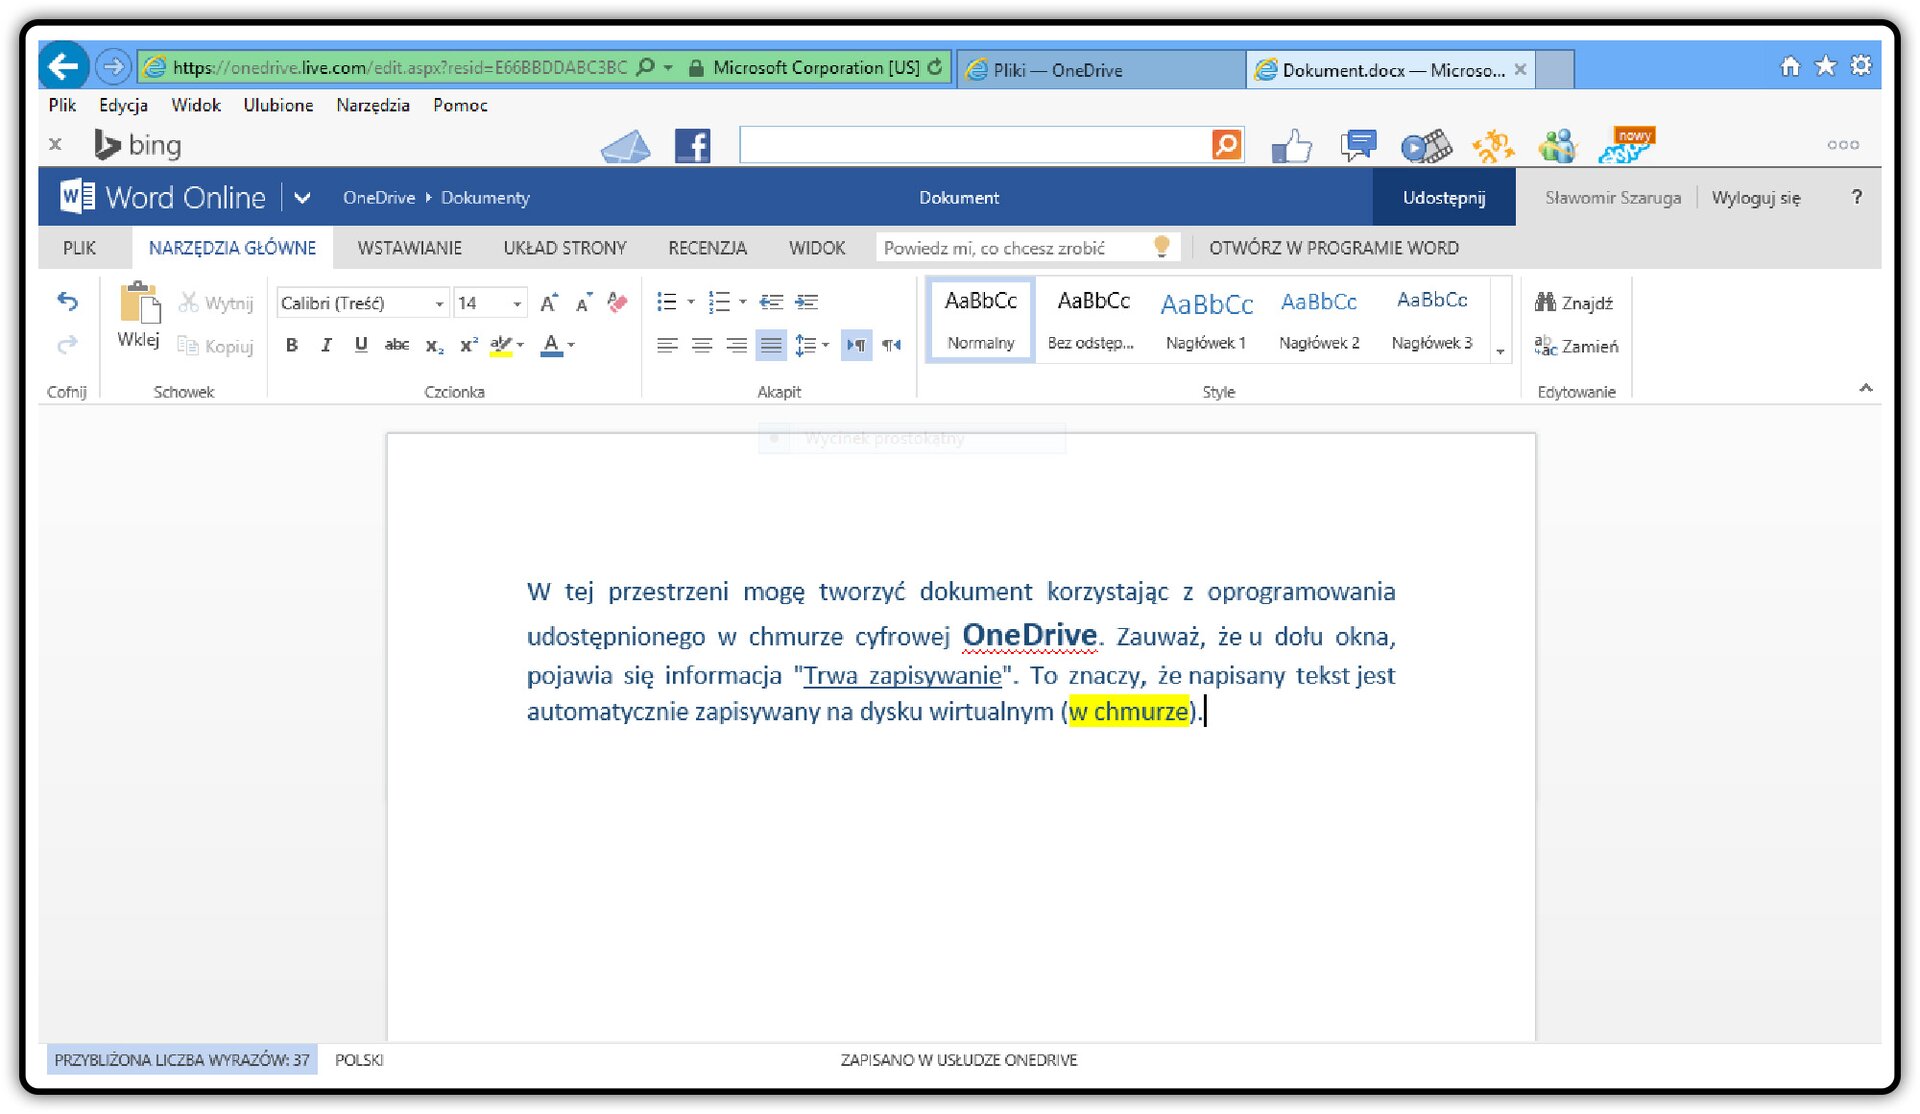Open the PLIK tab
Screen dimensions: 1920x1114
point(79,248)
